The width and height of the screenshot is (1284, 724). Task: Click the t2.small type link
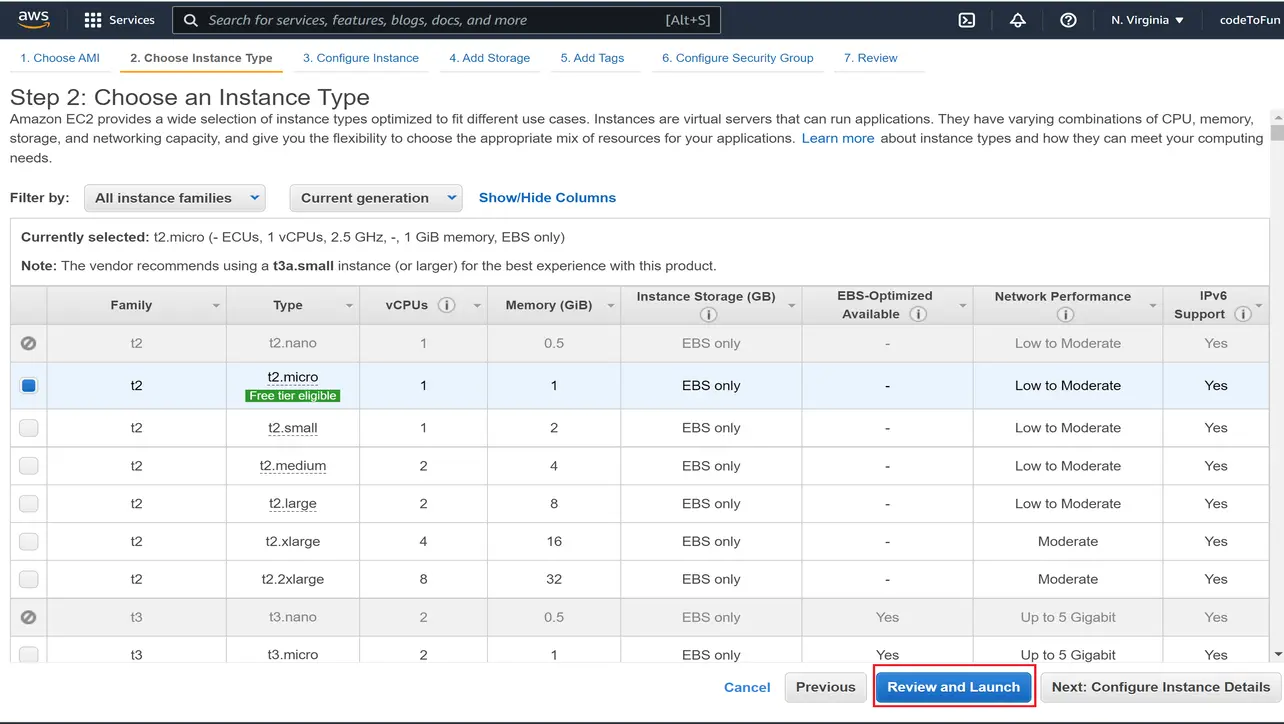point(292,428)
